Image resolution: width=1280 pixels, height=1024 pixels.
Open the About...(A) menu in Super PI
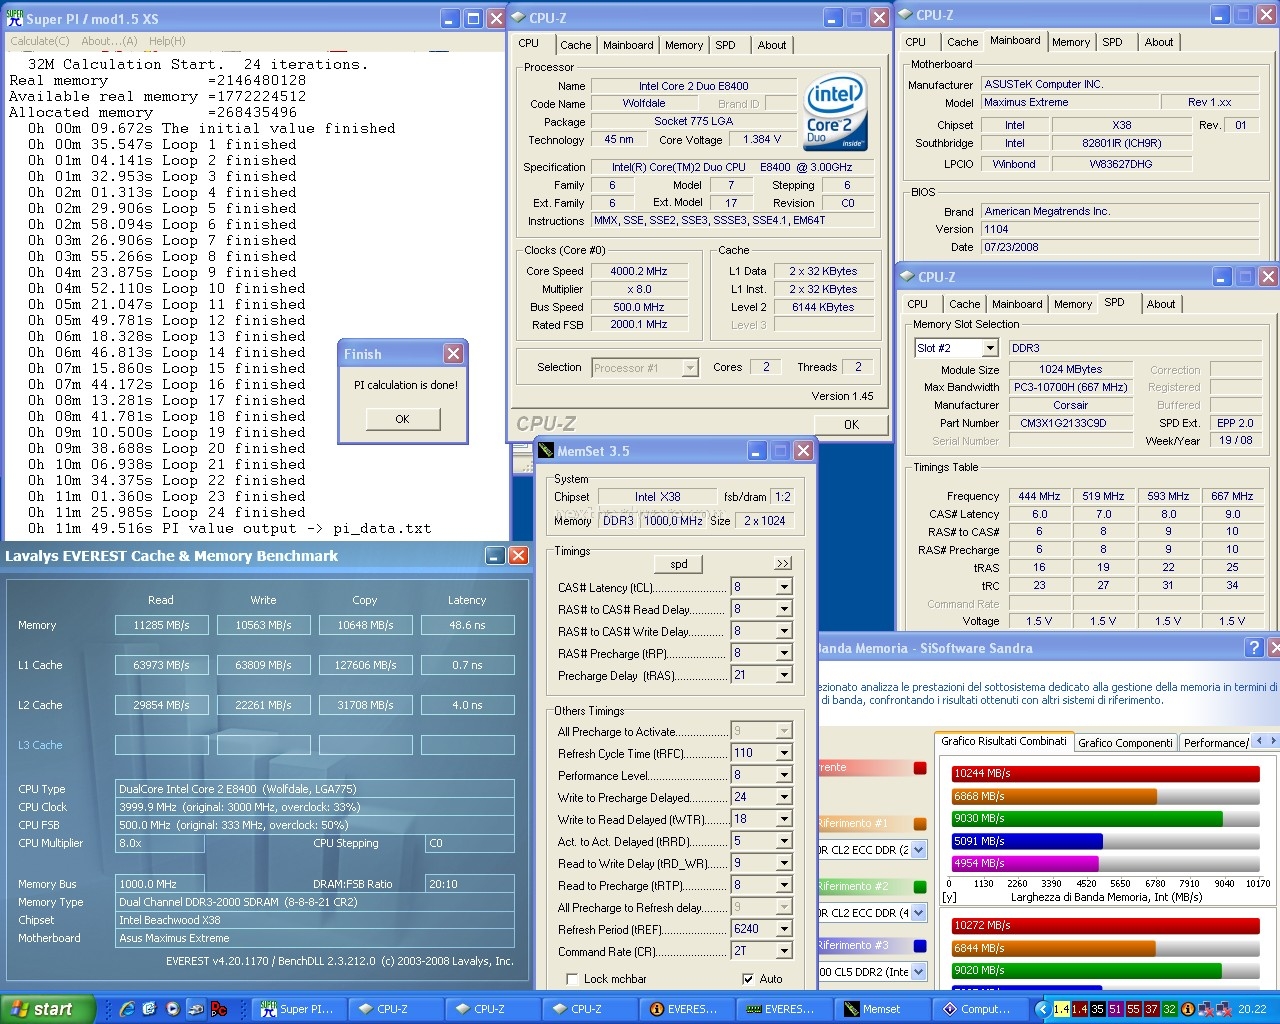pos(109,41)
